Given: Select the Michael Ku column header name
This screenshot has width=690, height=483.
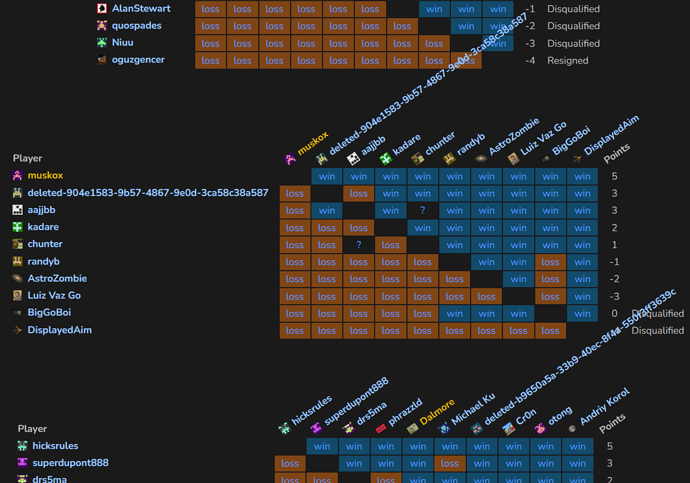Looking at the screenshot, I should 472,404.
